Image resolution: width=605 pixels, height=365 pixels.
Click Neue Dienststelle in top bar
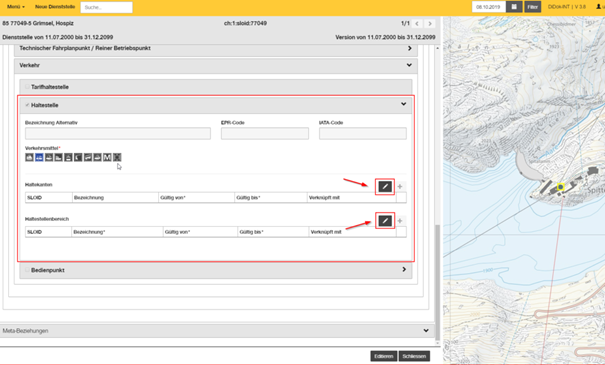tap(55, 7)
